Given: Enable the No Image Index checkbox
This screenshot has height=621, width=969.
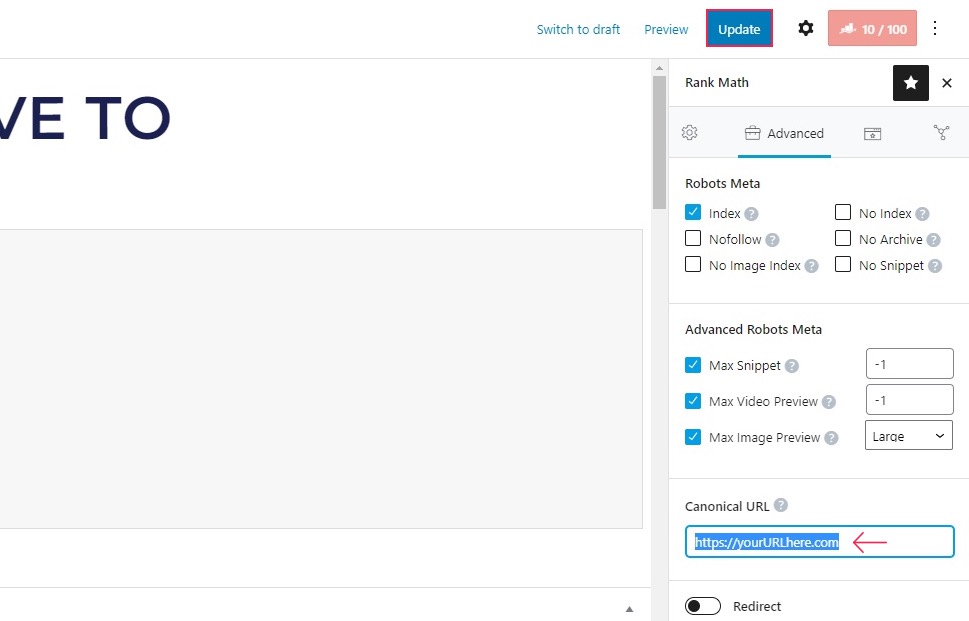Looking at the screenshot, I should [x=693, y=264].
